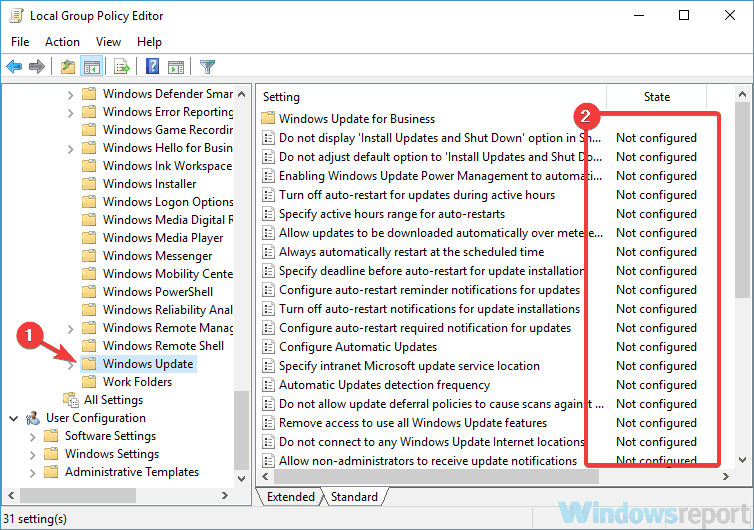The width and height of the screenshot is (754, 530).
Task: Switch to the Extended tab
Action: click(x=290, y=497)
